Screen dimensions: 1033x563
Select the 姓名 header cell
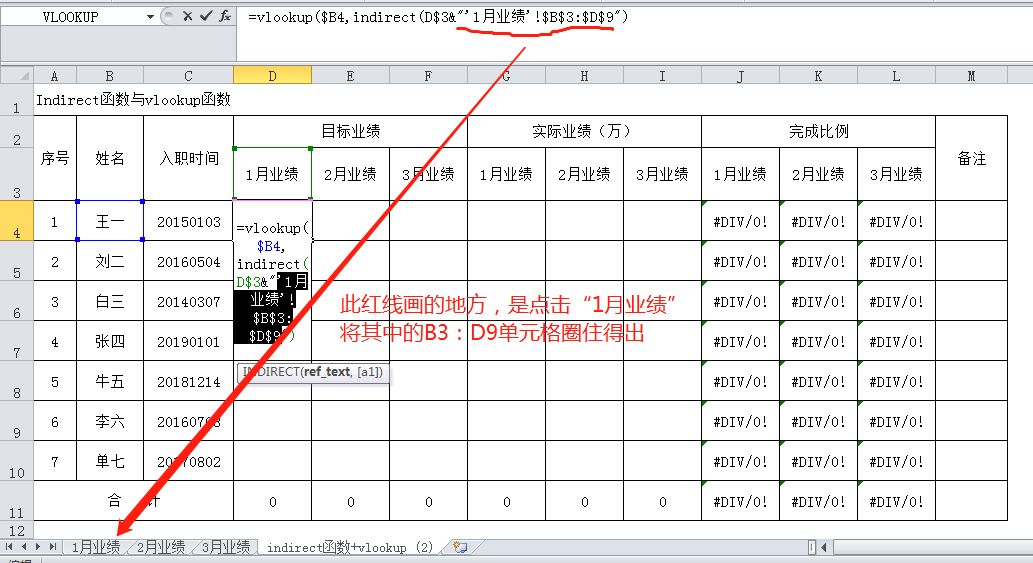tap(110, 158)
